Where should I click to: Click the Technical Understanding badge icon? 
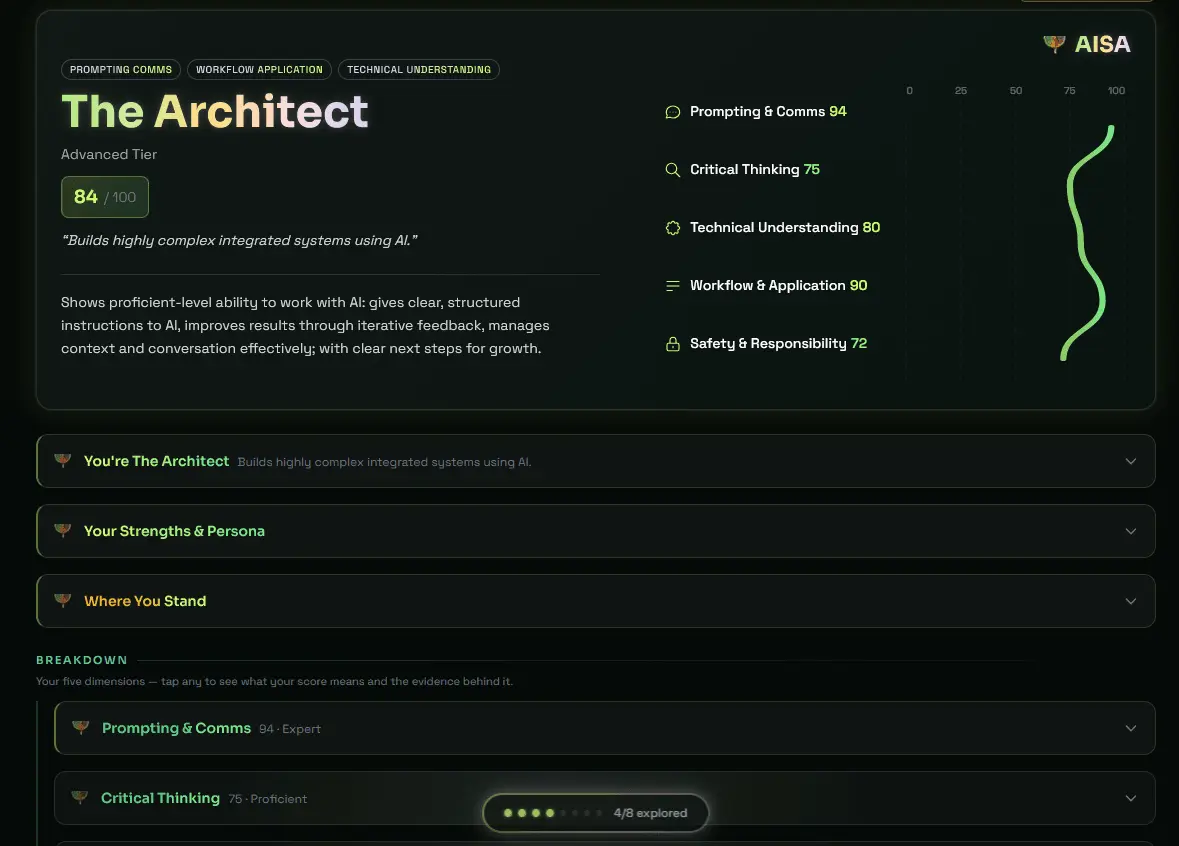click(x=673, y=228)
